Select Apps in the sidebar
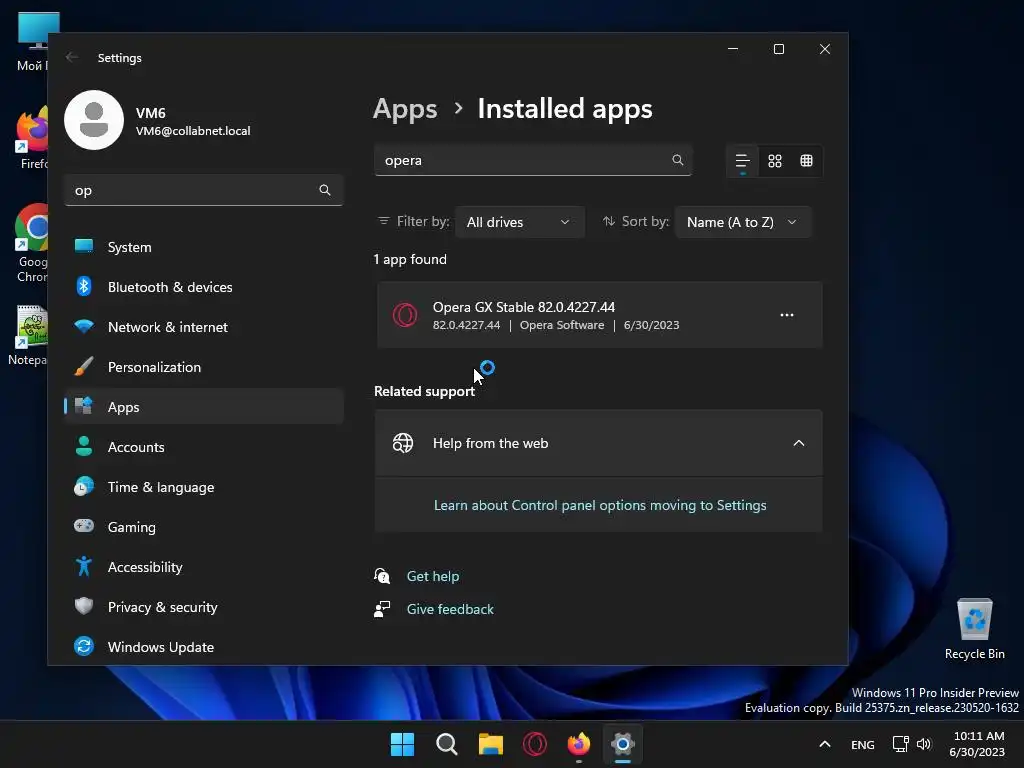This screenshot has height=768, width=1024. pos(204,406)
